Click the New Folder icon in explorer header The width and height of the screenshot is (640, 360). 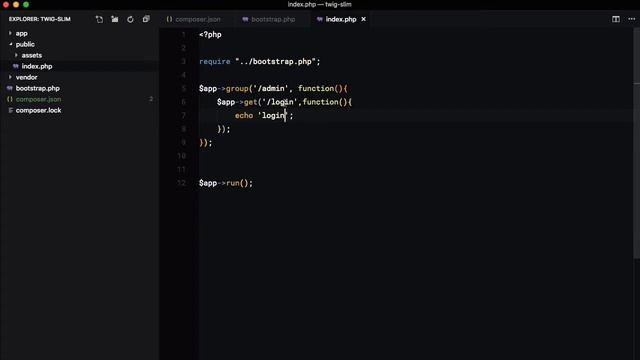tap(115, 19)
